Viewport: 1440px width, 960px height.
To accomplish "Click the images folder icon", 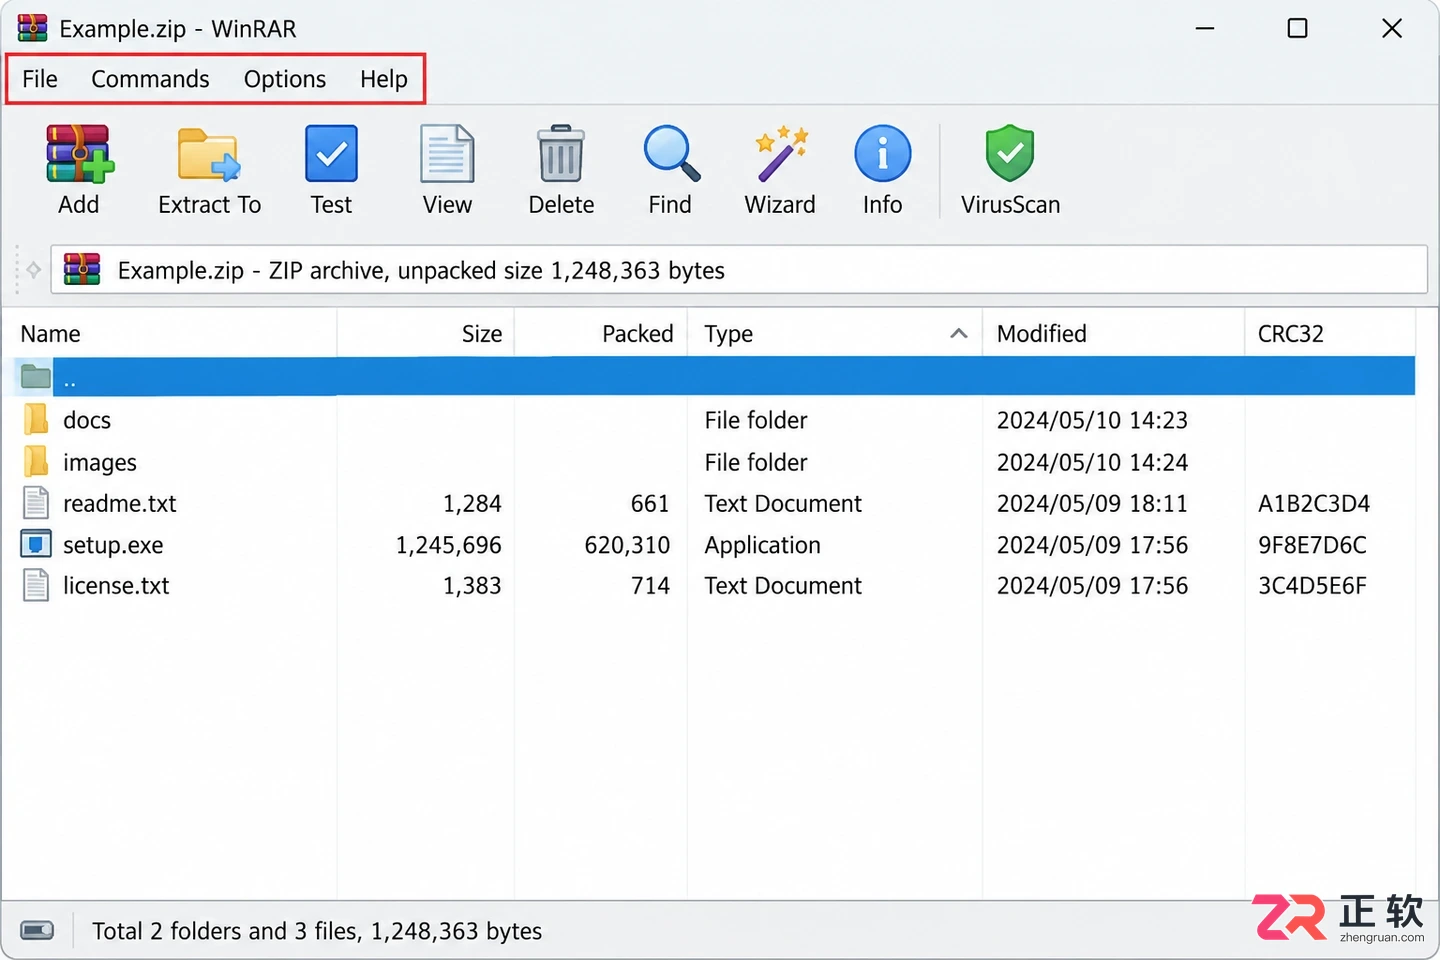I will click(36, 462).
